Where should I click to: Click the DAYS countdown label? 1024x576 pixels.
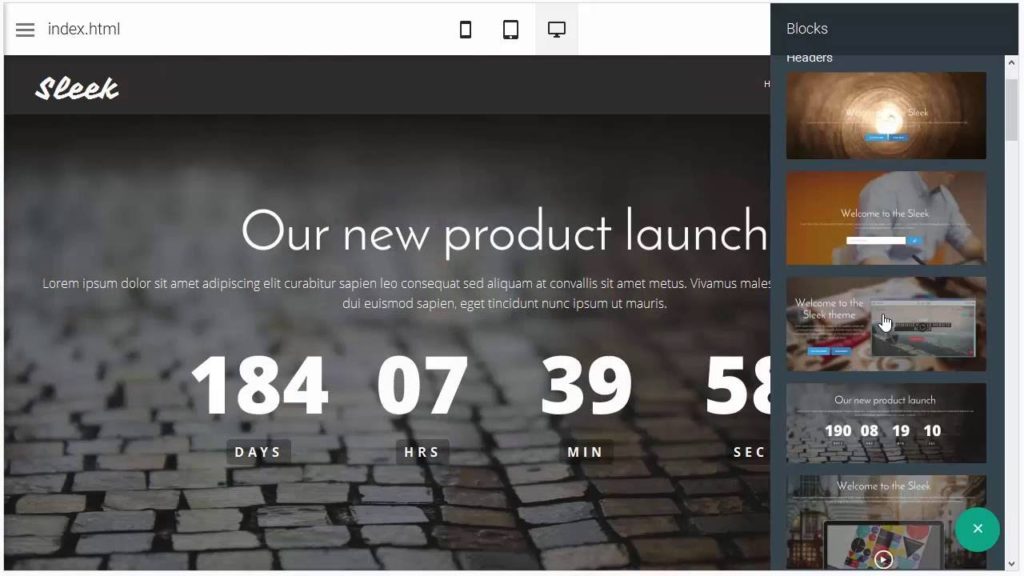[258, 452]
